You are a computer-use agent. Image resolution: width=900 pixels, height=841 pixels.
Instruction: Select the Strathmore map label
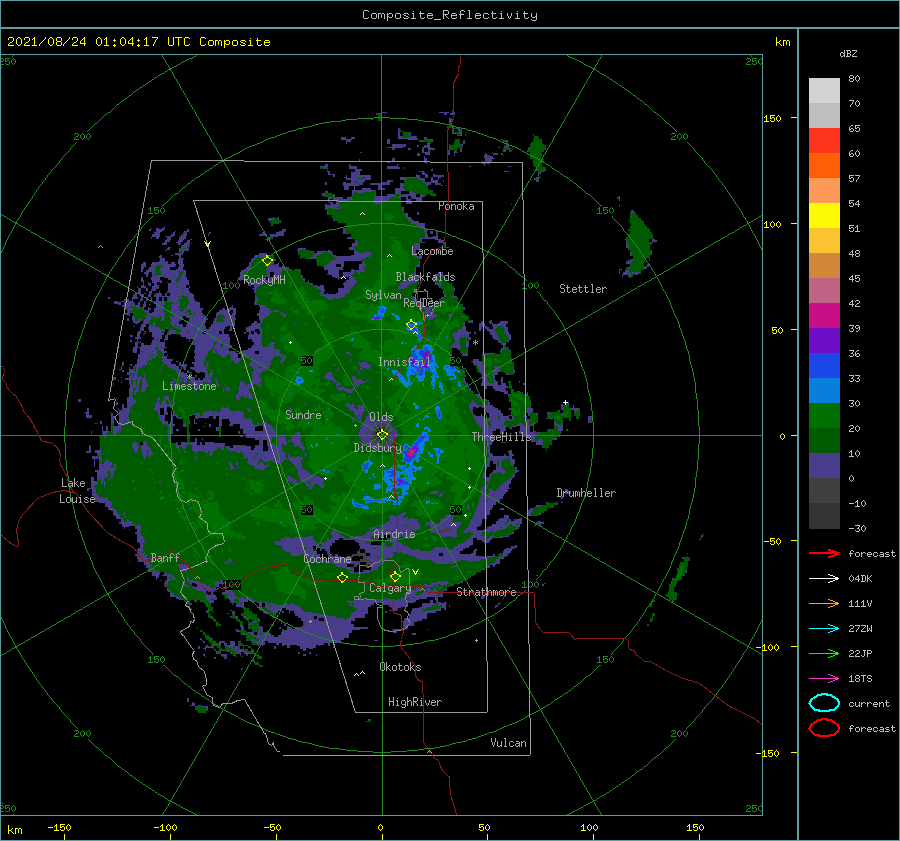point(486,592)
